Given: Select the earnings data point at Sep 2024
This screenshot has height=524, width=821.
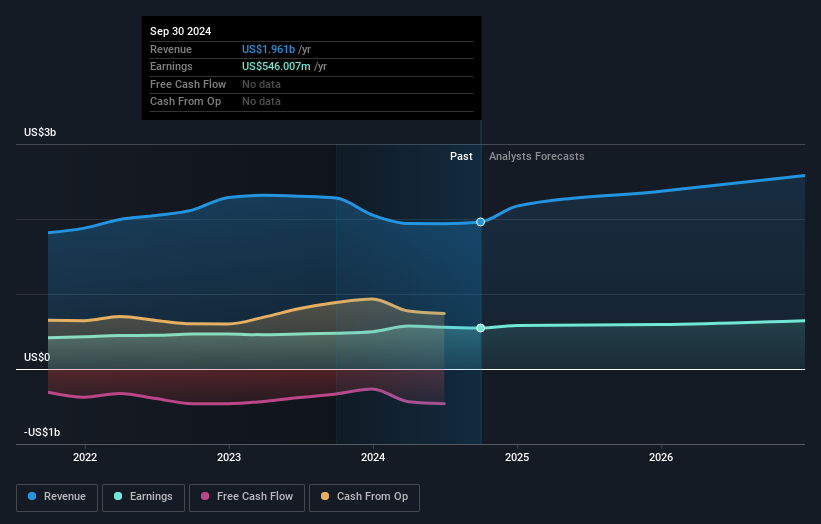Looking at the screenshot, I should (x=480, y=328).
